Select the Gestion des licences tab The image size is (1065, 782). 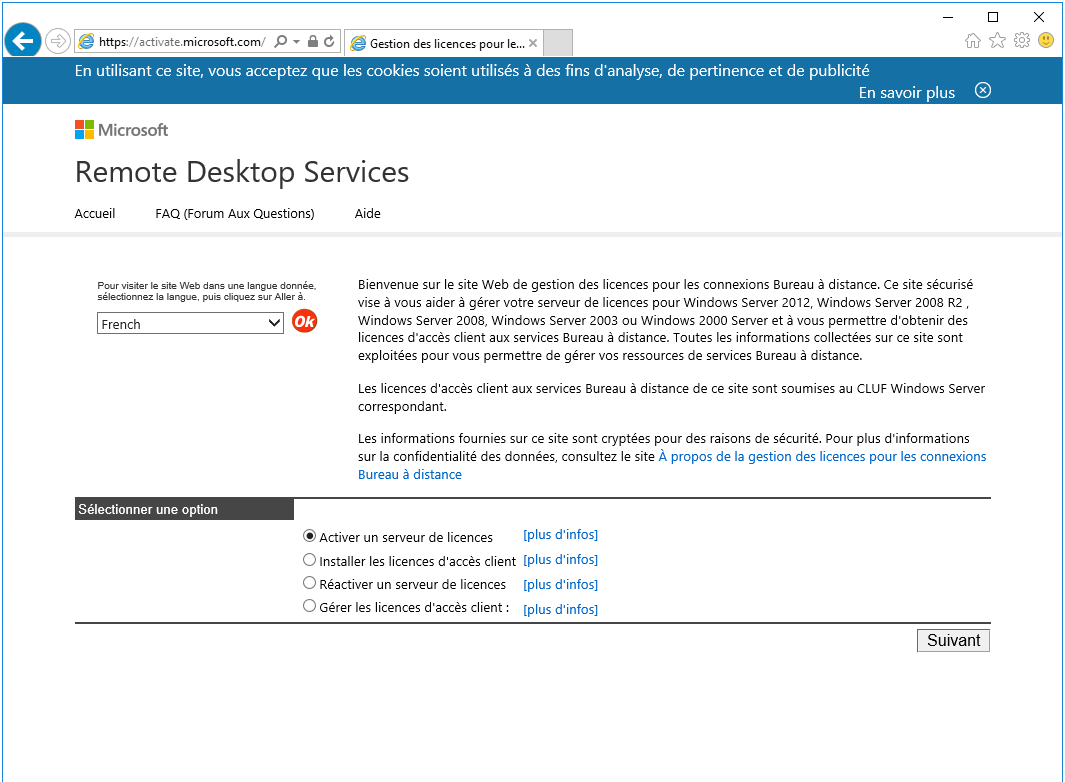coord(444,43)
